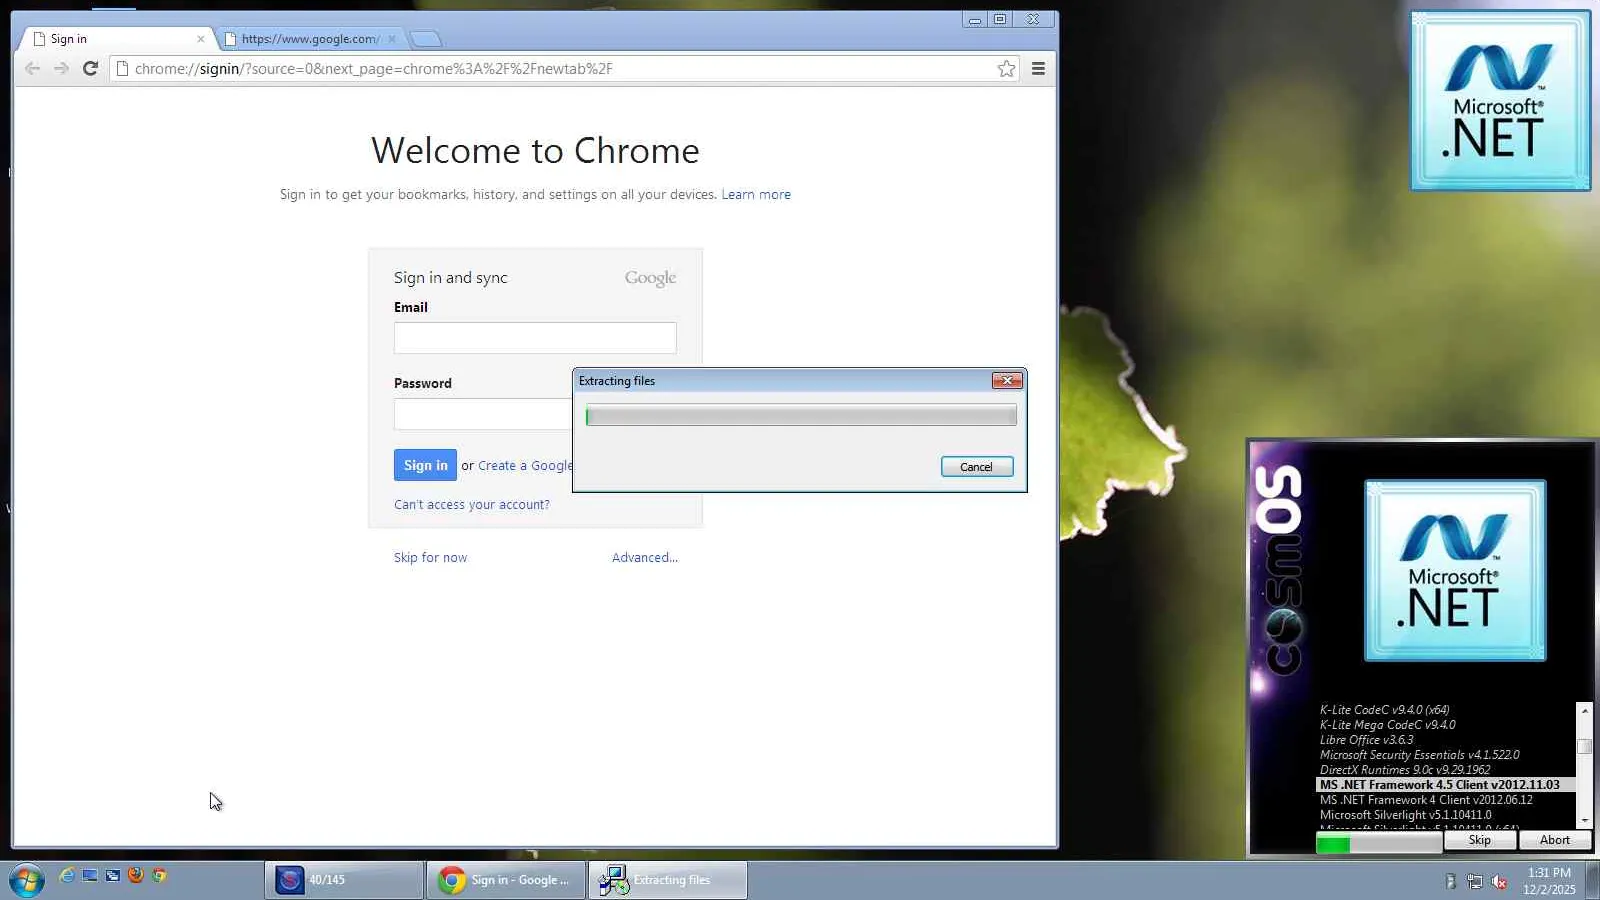
Task: Open the Create a Google account link
Action: pyautogui.click(x=525, y=465)
